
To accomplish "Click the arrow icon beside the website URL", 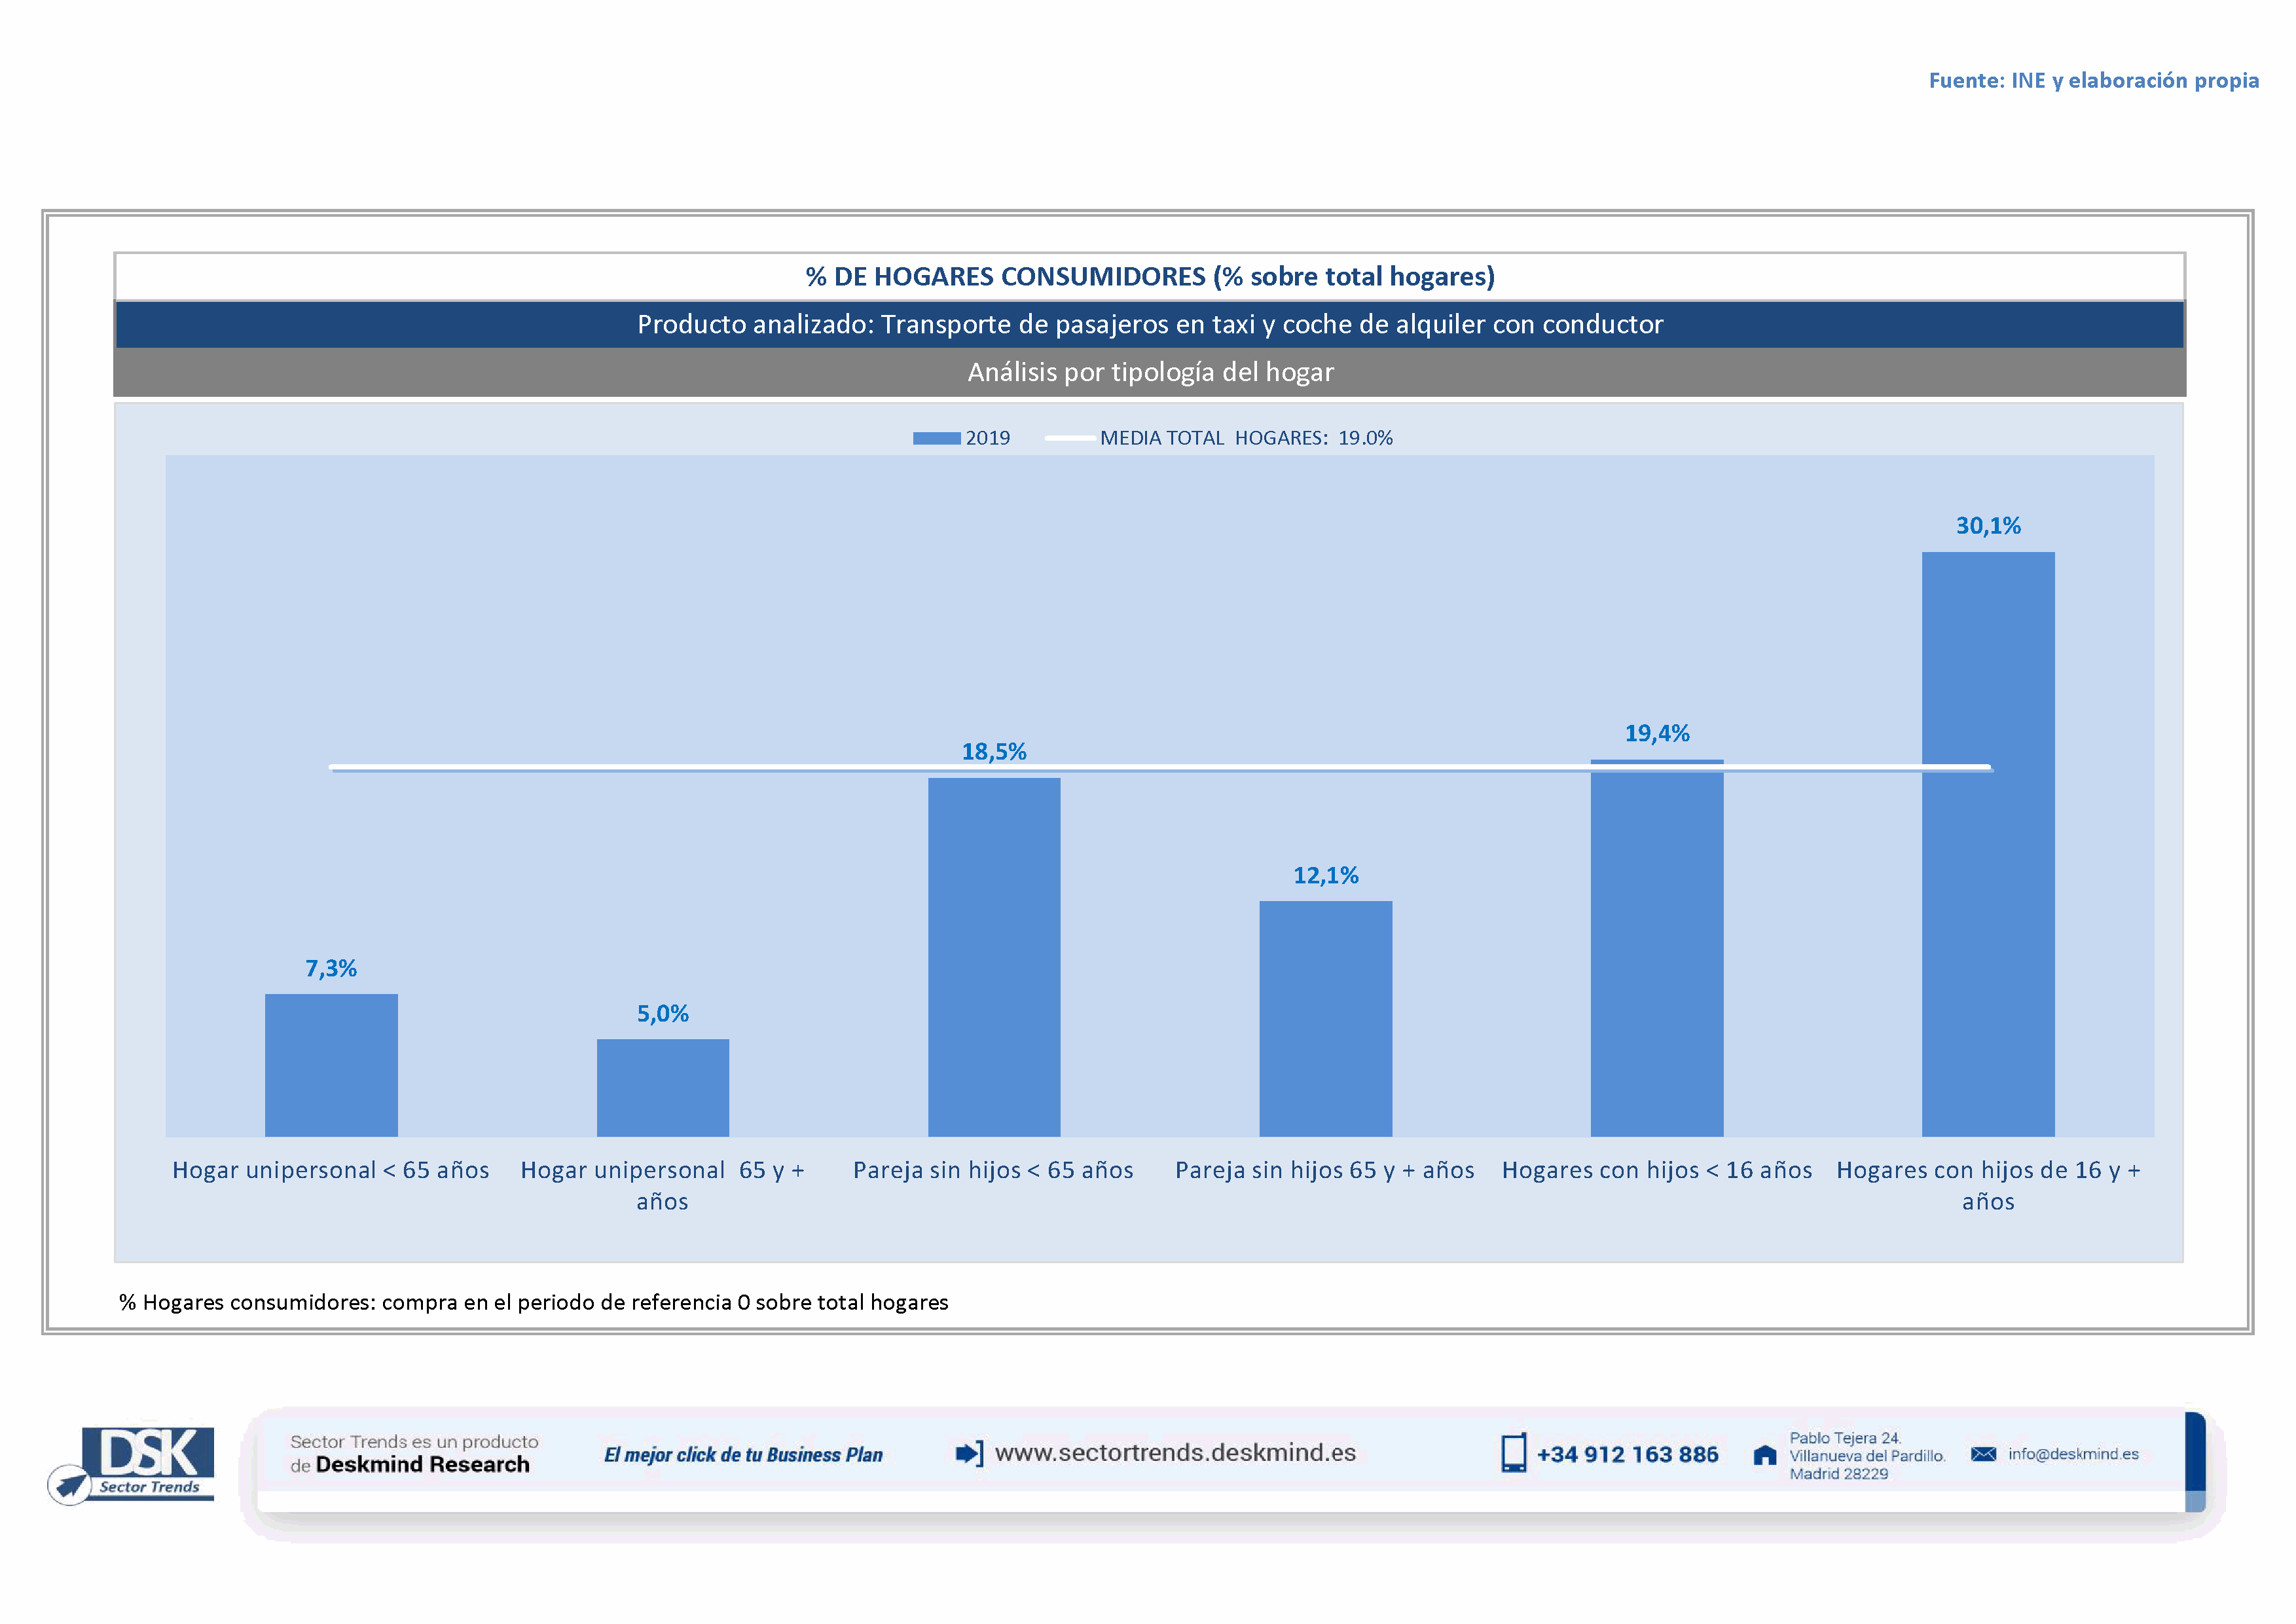I will (x=968, y=1453).
